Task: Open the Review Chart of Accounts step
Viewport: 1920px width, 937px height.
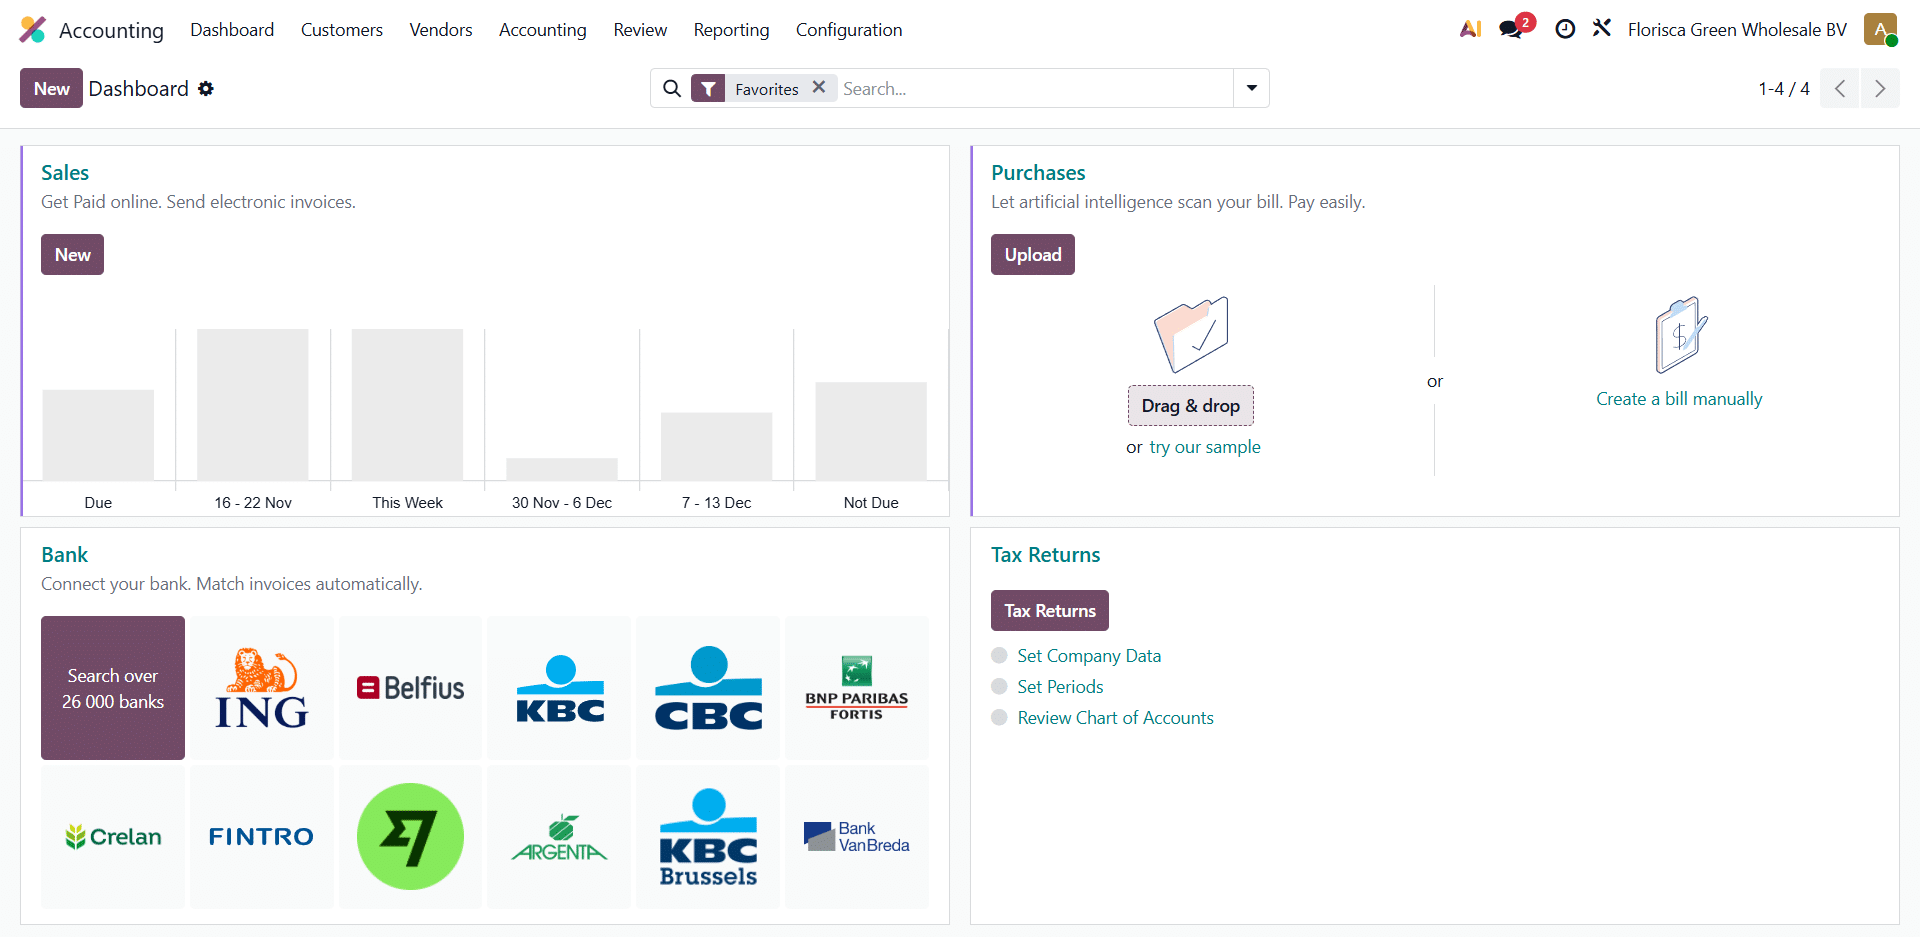Action: (1115, 718)
